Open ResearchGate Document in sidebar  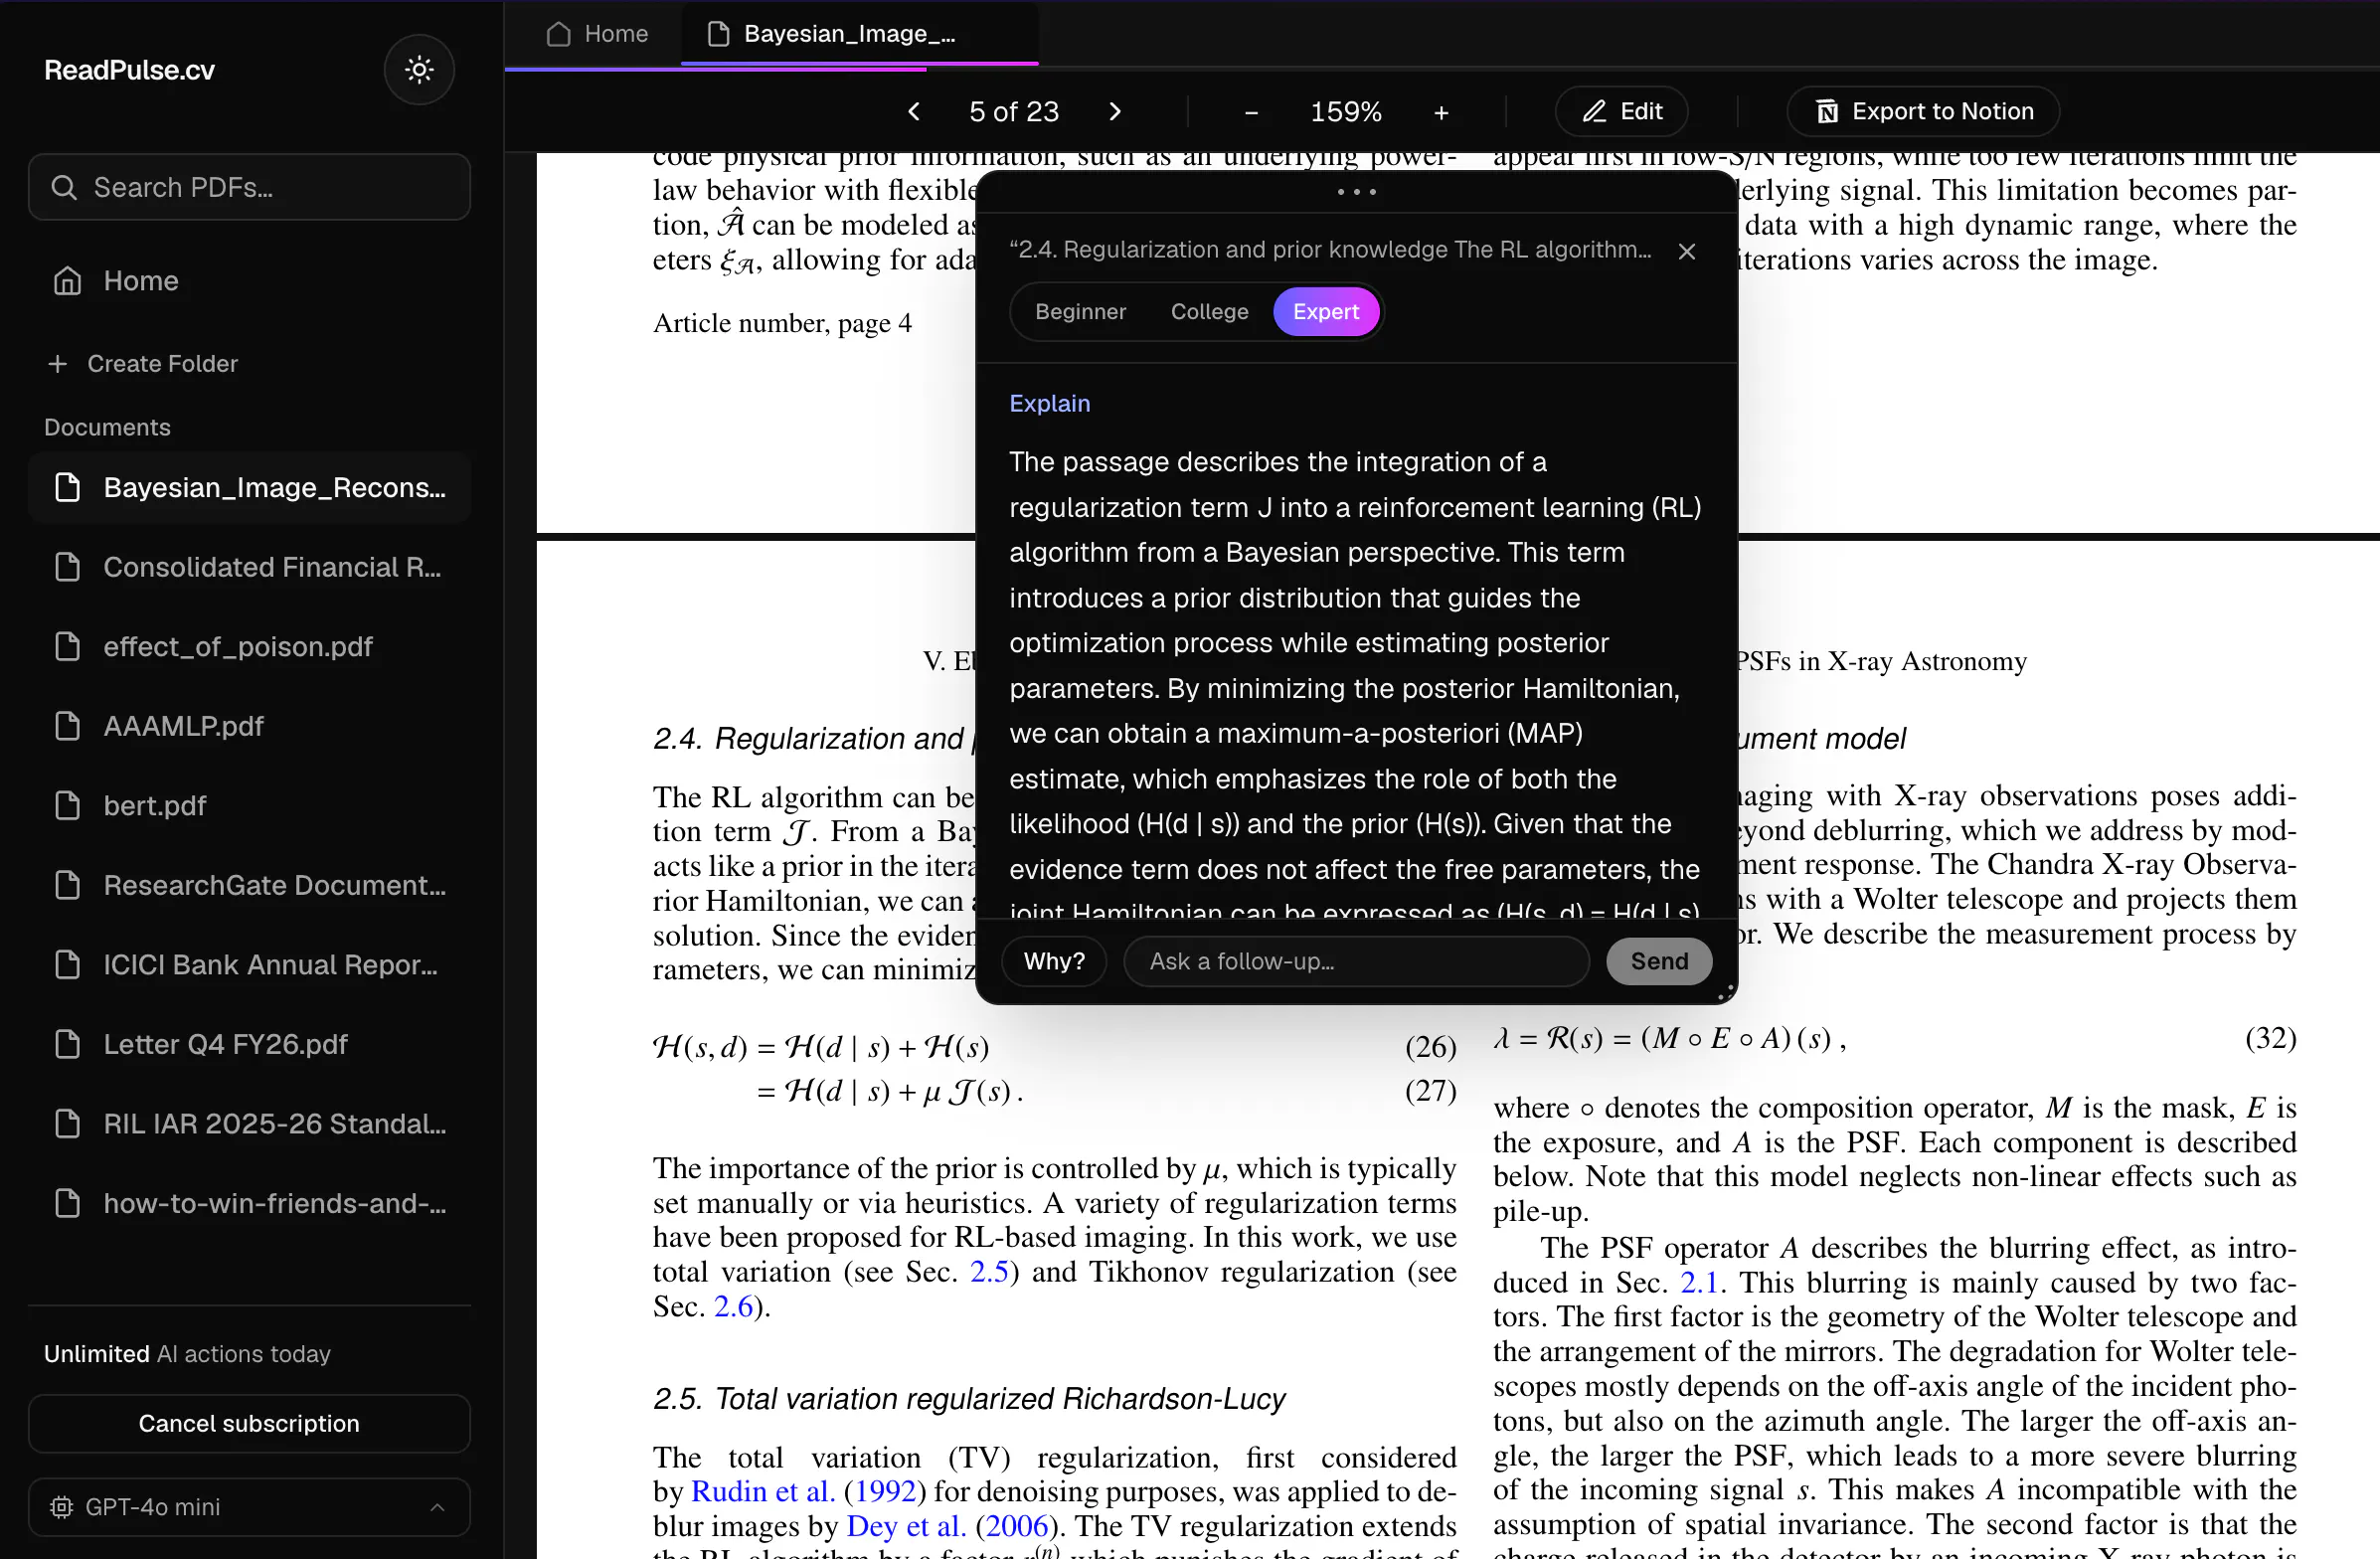[249, 885]
